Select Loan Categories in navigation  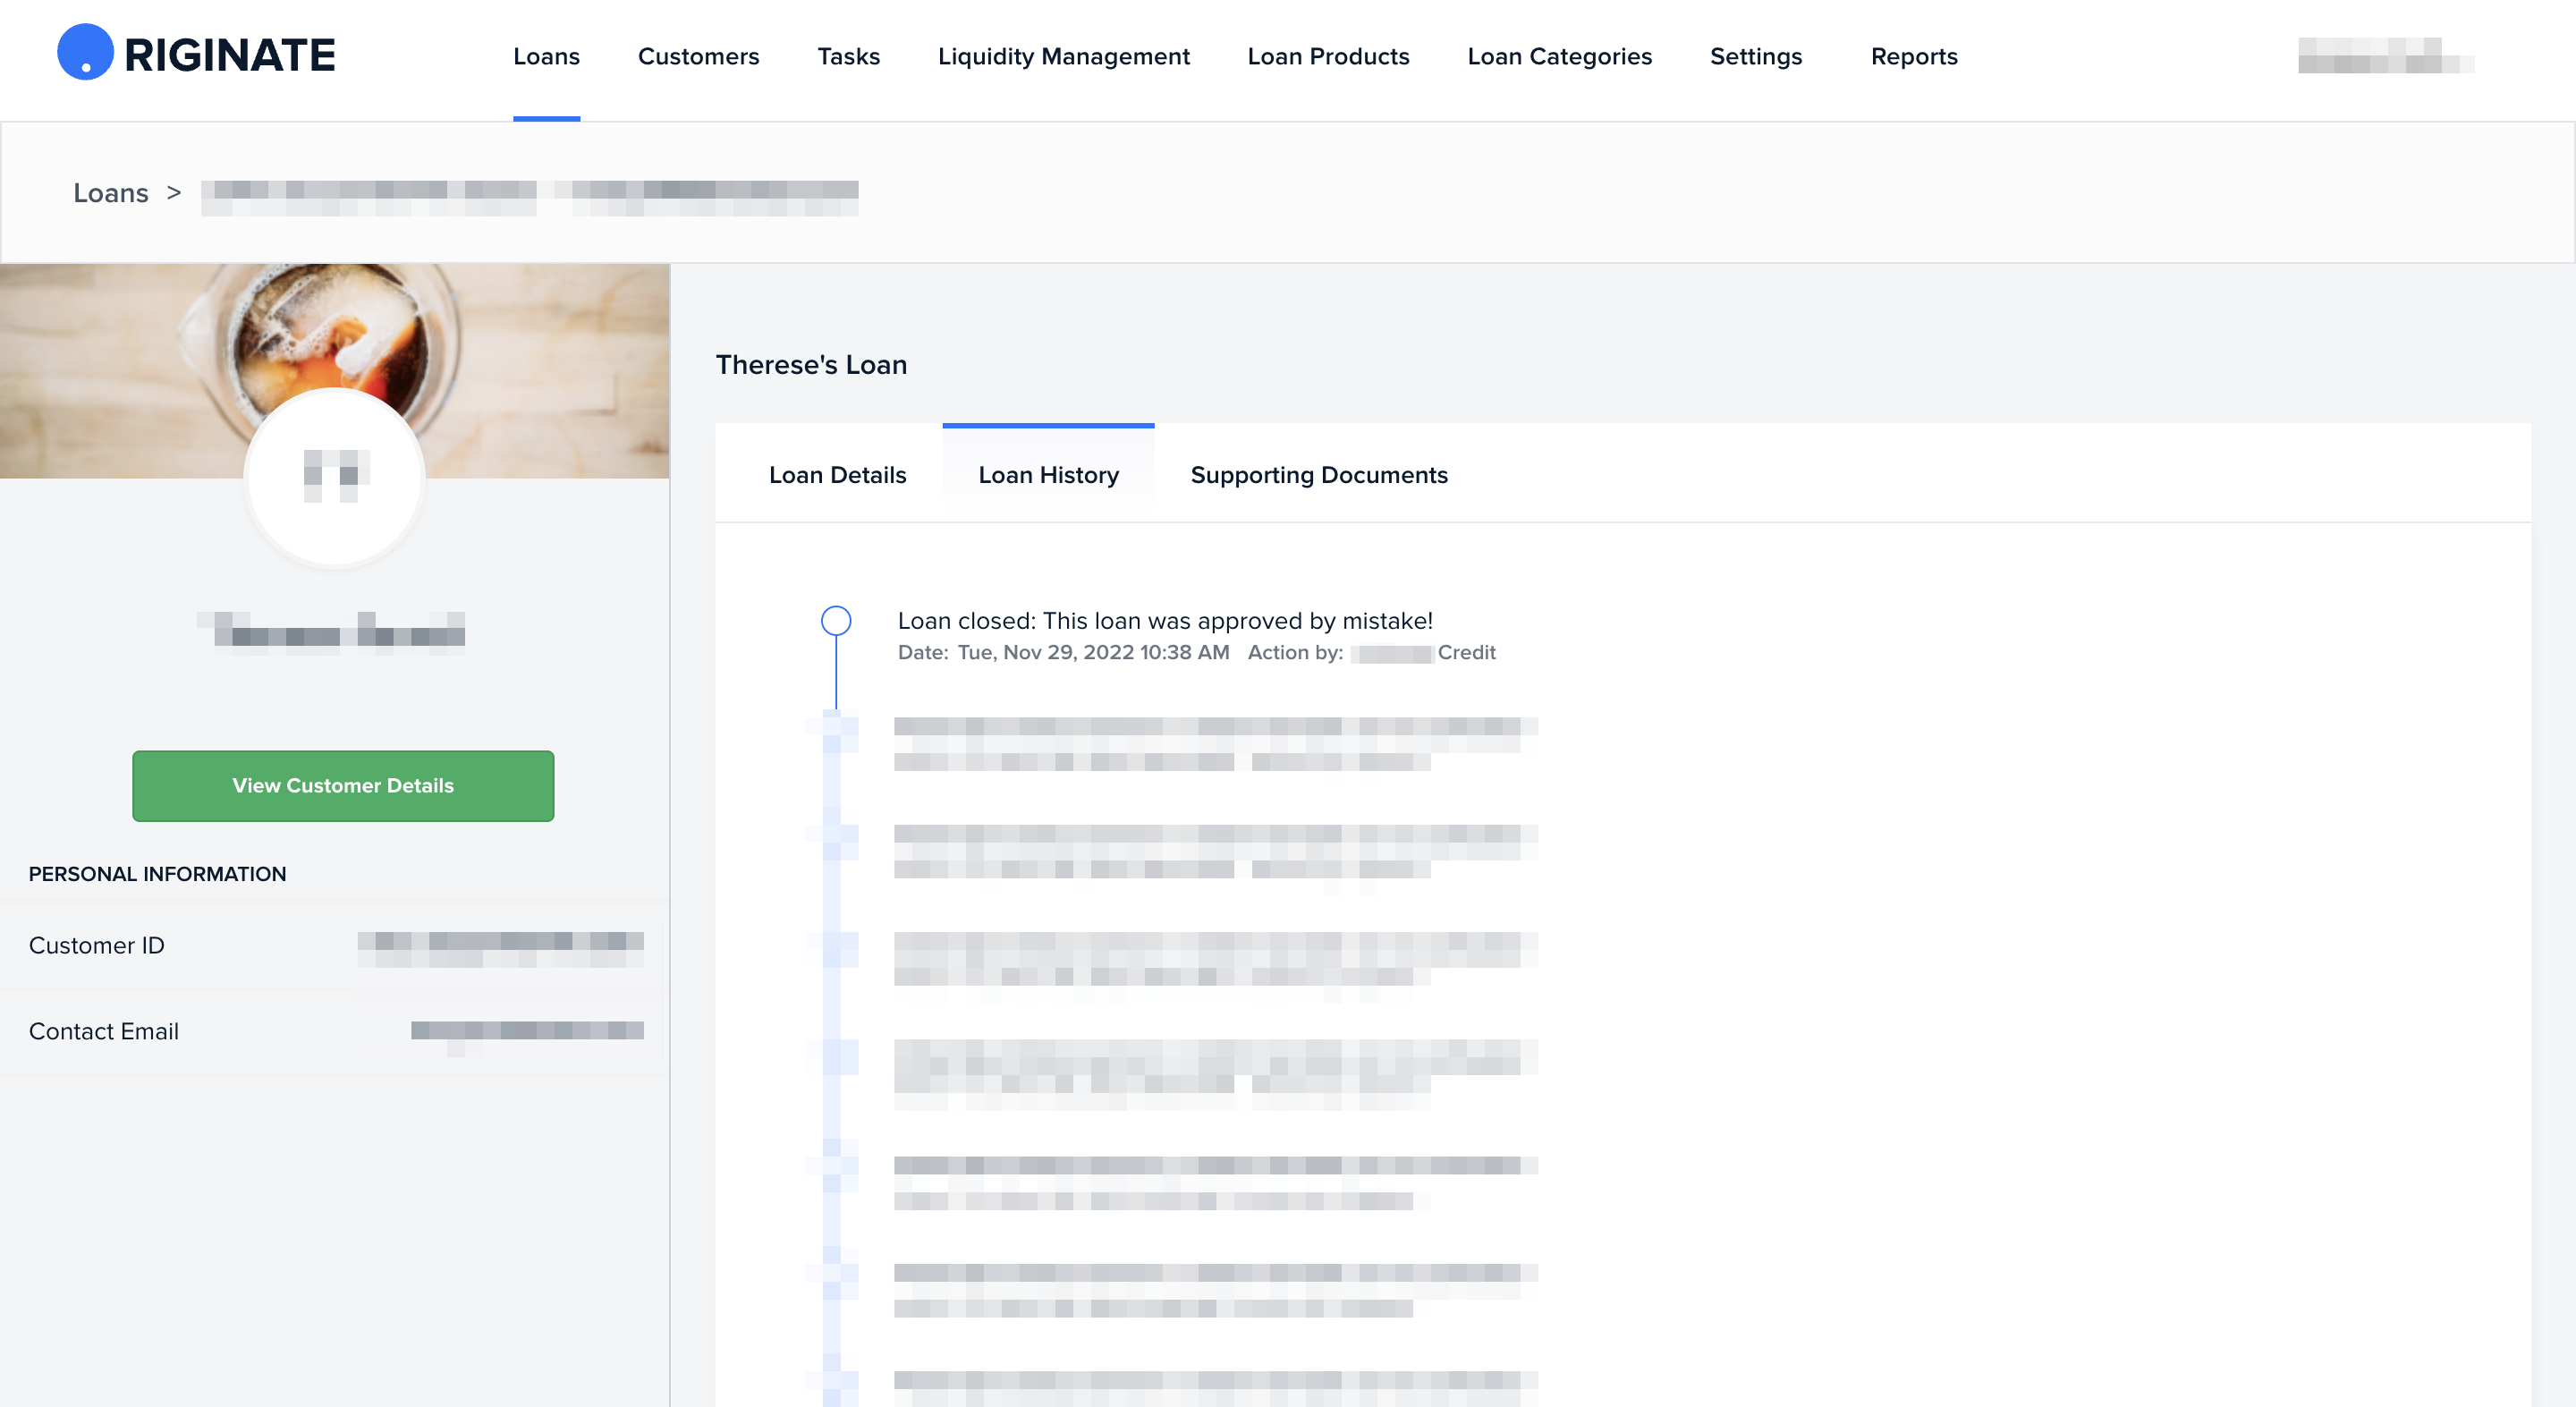pyautogui.click(x=1559, y=57)
